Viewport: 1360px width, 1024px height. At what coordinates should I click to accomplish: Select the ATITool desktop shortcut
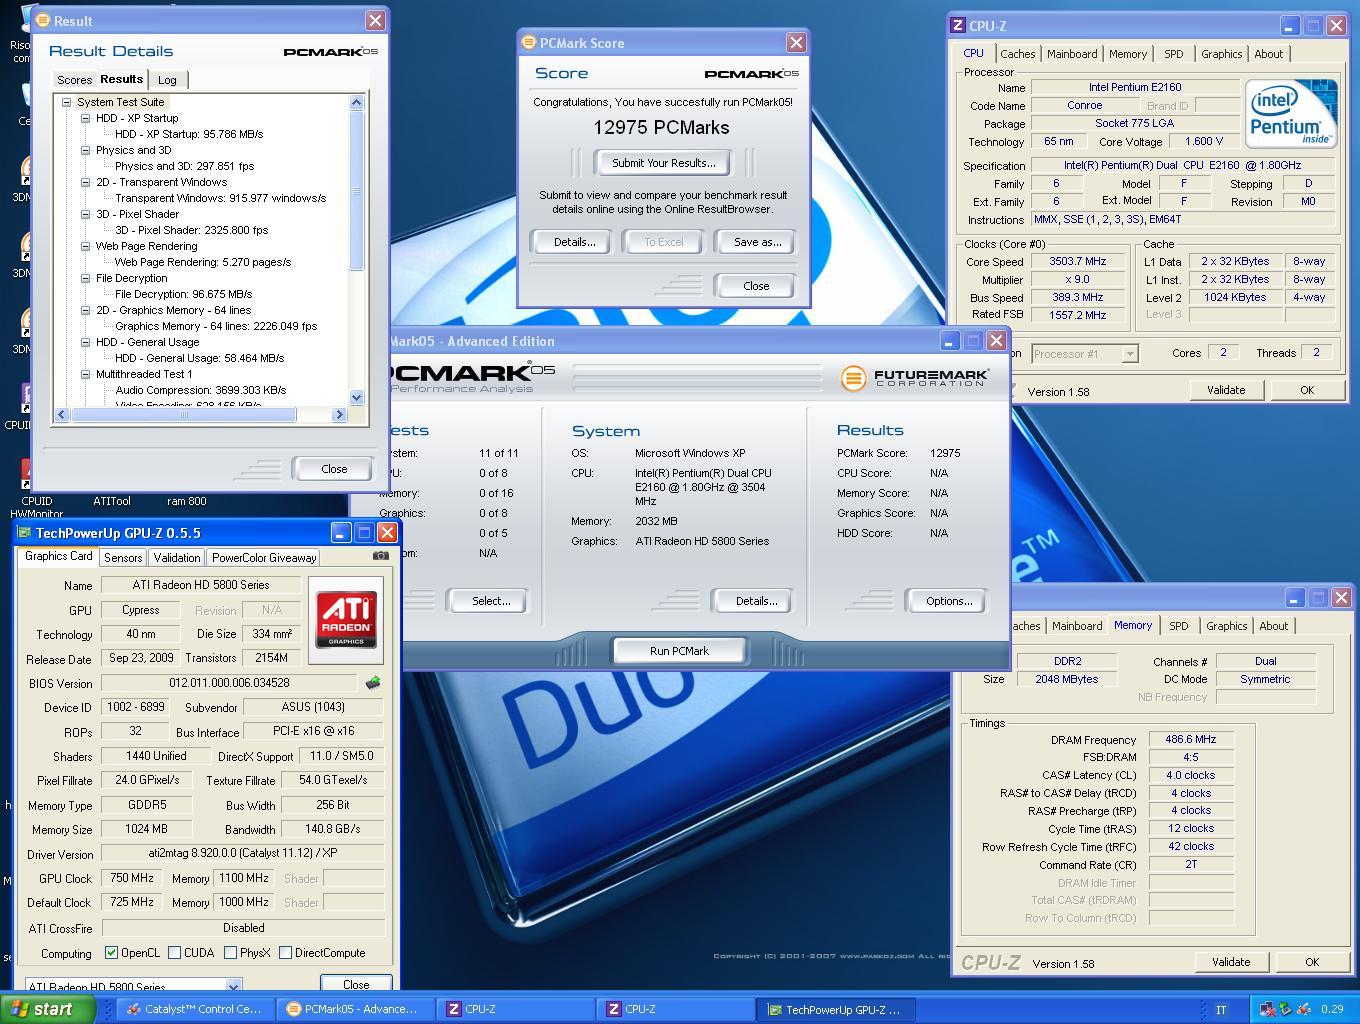click(111, 501)
